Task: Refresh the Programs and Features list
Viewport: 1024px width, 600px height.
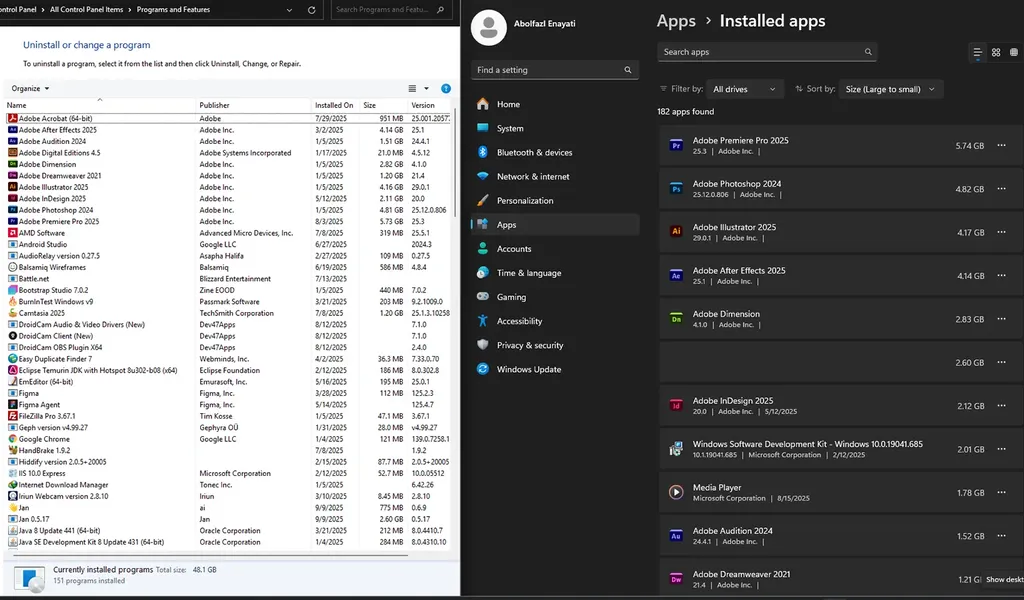Action: 311,10
